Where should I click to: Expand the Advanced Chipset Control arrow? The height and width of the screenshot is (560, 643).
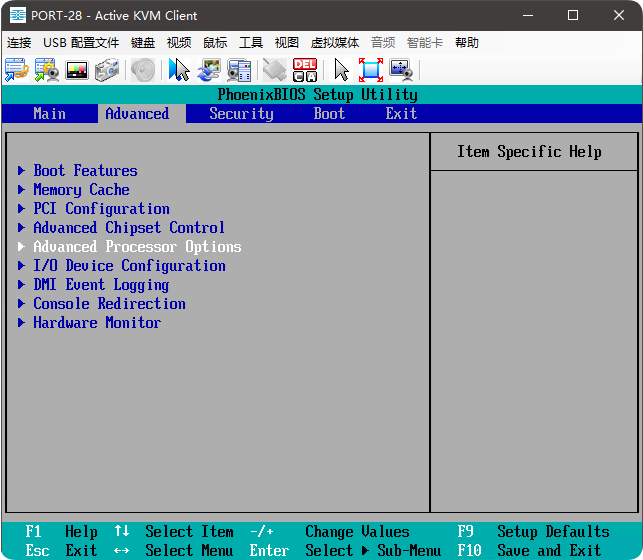[x=21, y=228]
